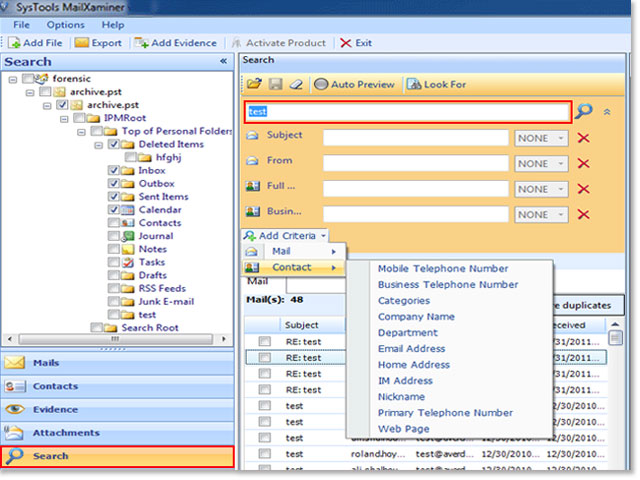This screenshot has height=480, width=640.
Task: Open the NONE dropdown for Subject
Action: click(x=541, y=137)
